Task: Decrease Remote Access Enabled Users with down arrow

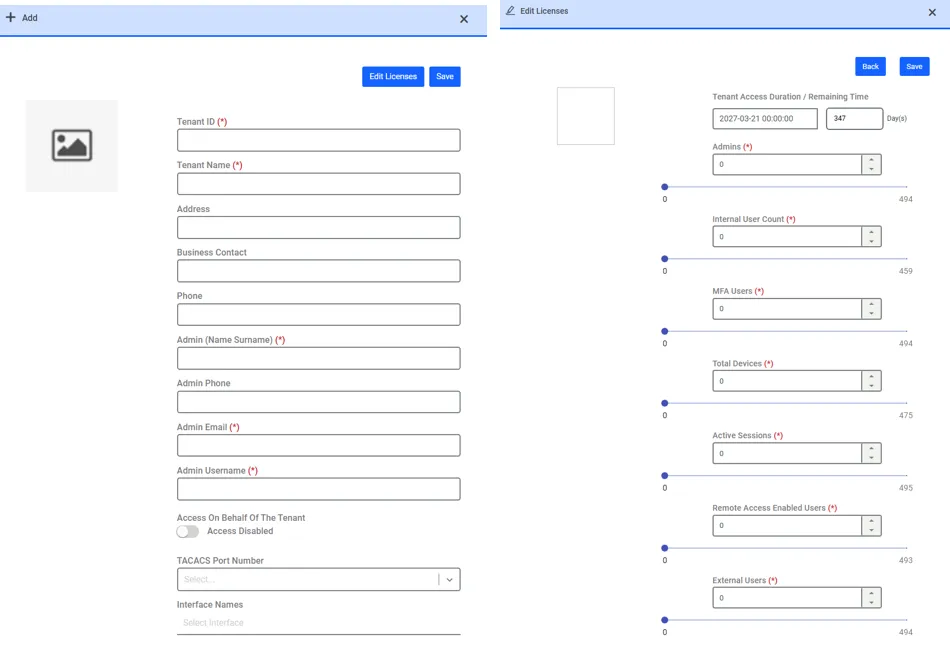Action: point(871,530)
